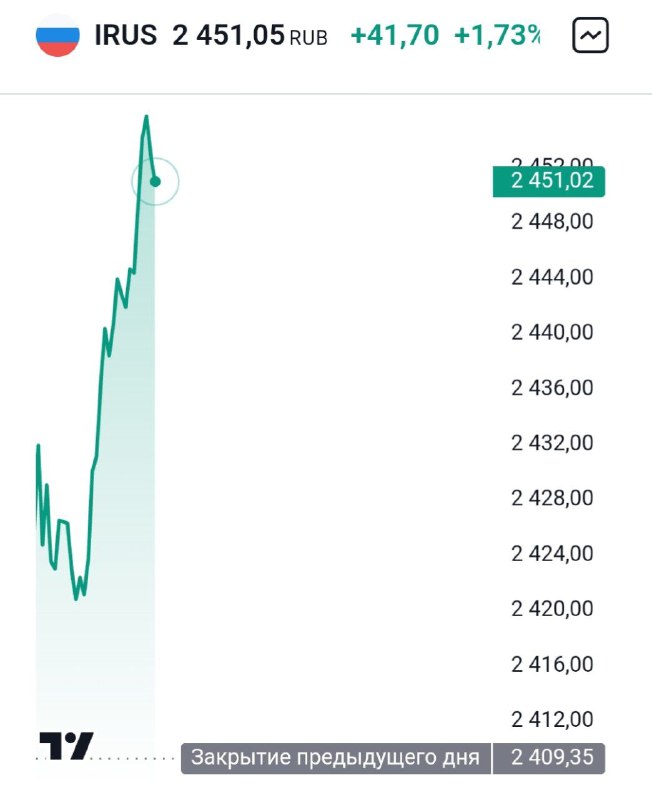Click the TradingView logo
Viewport: 652px width, 800px height.
tap(66, 746)
